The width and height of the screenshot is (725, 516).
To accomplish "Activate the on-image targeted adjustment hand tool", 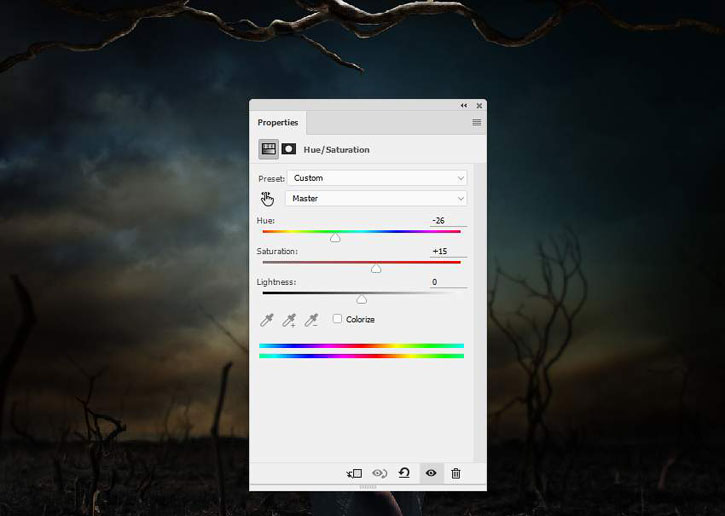I will coord(267,199).
